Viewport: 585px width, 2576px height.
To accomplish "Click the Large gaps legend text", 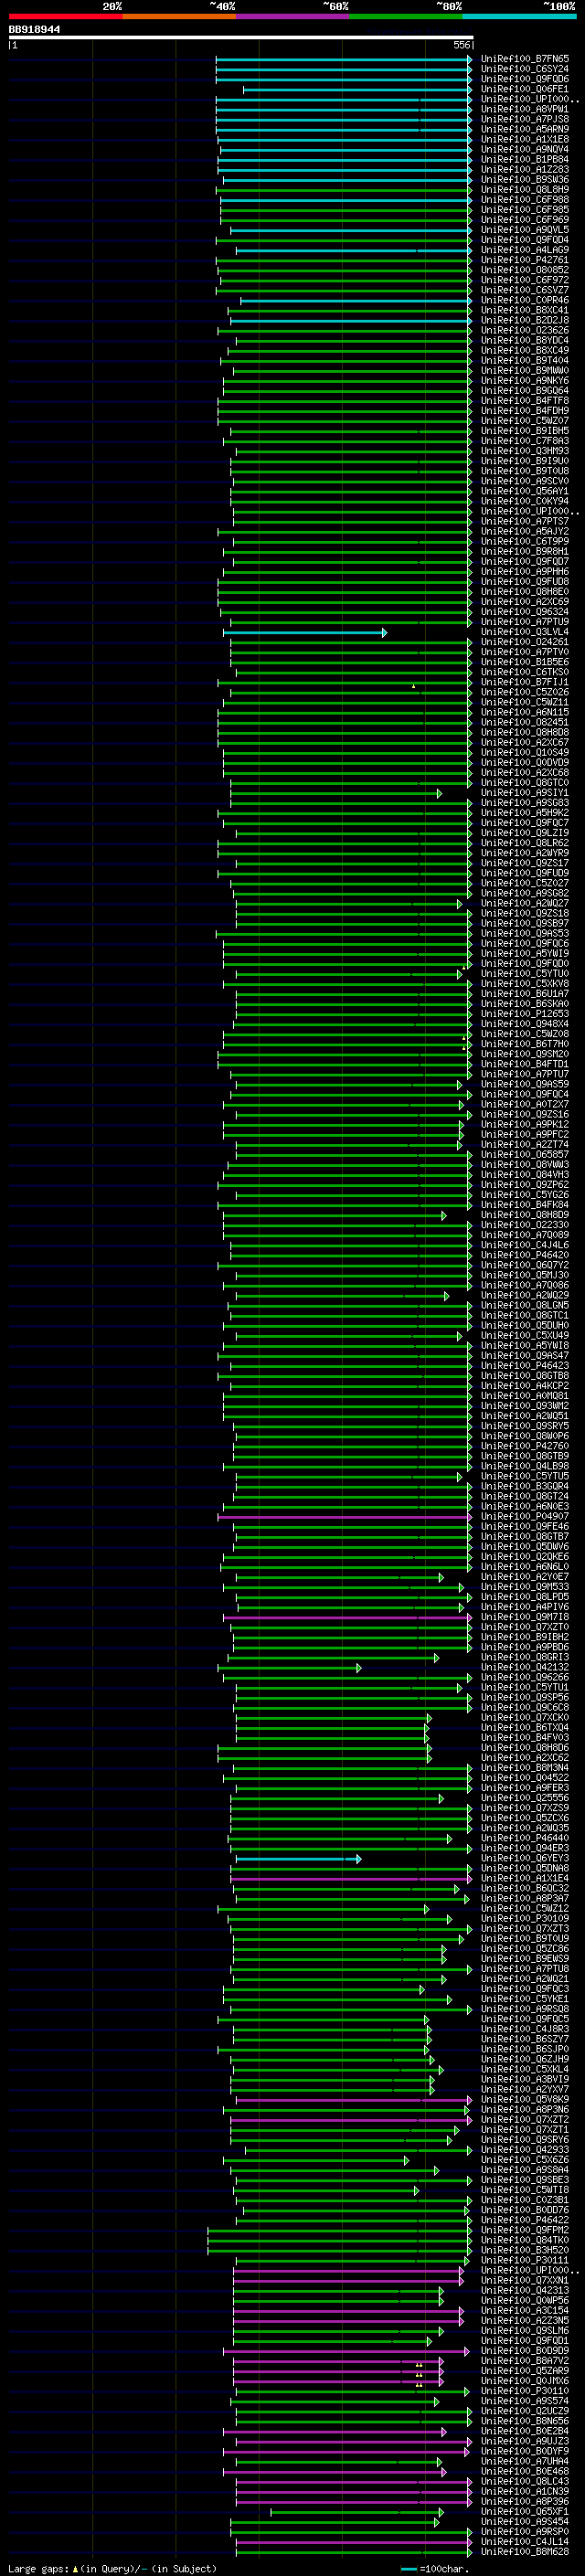I will pos(113,2569).
